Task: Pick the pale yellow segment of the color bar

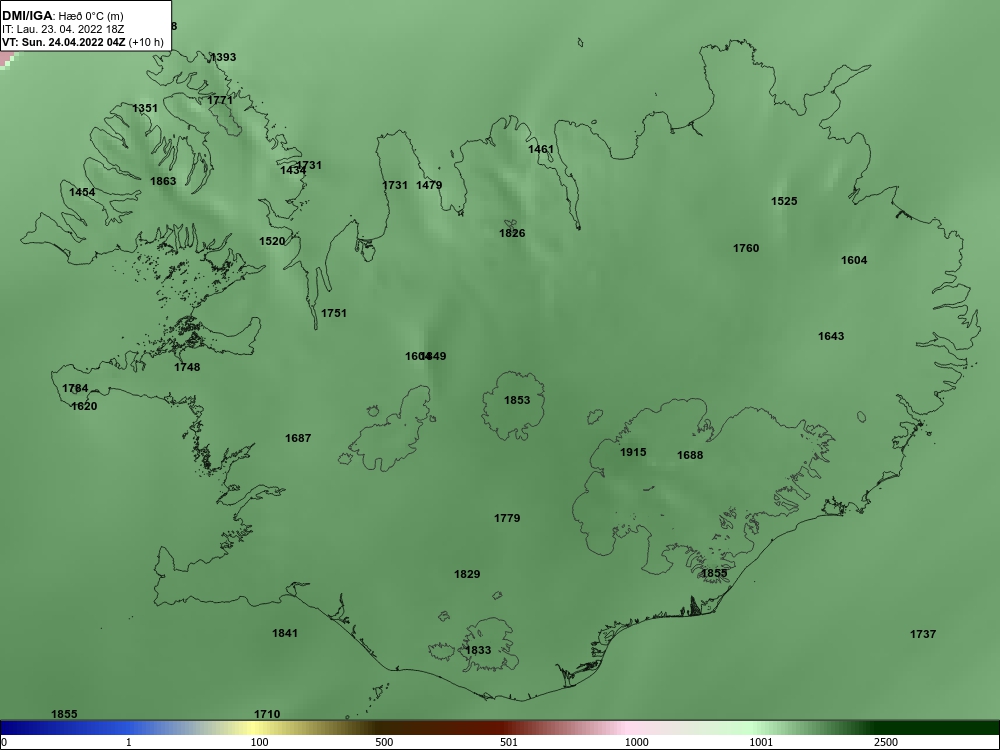Action: click(255, 728)
